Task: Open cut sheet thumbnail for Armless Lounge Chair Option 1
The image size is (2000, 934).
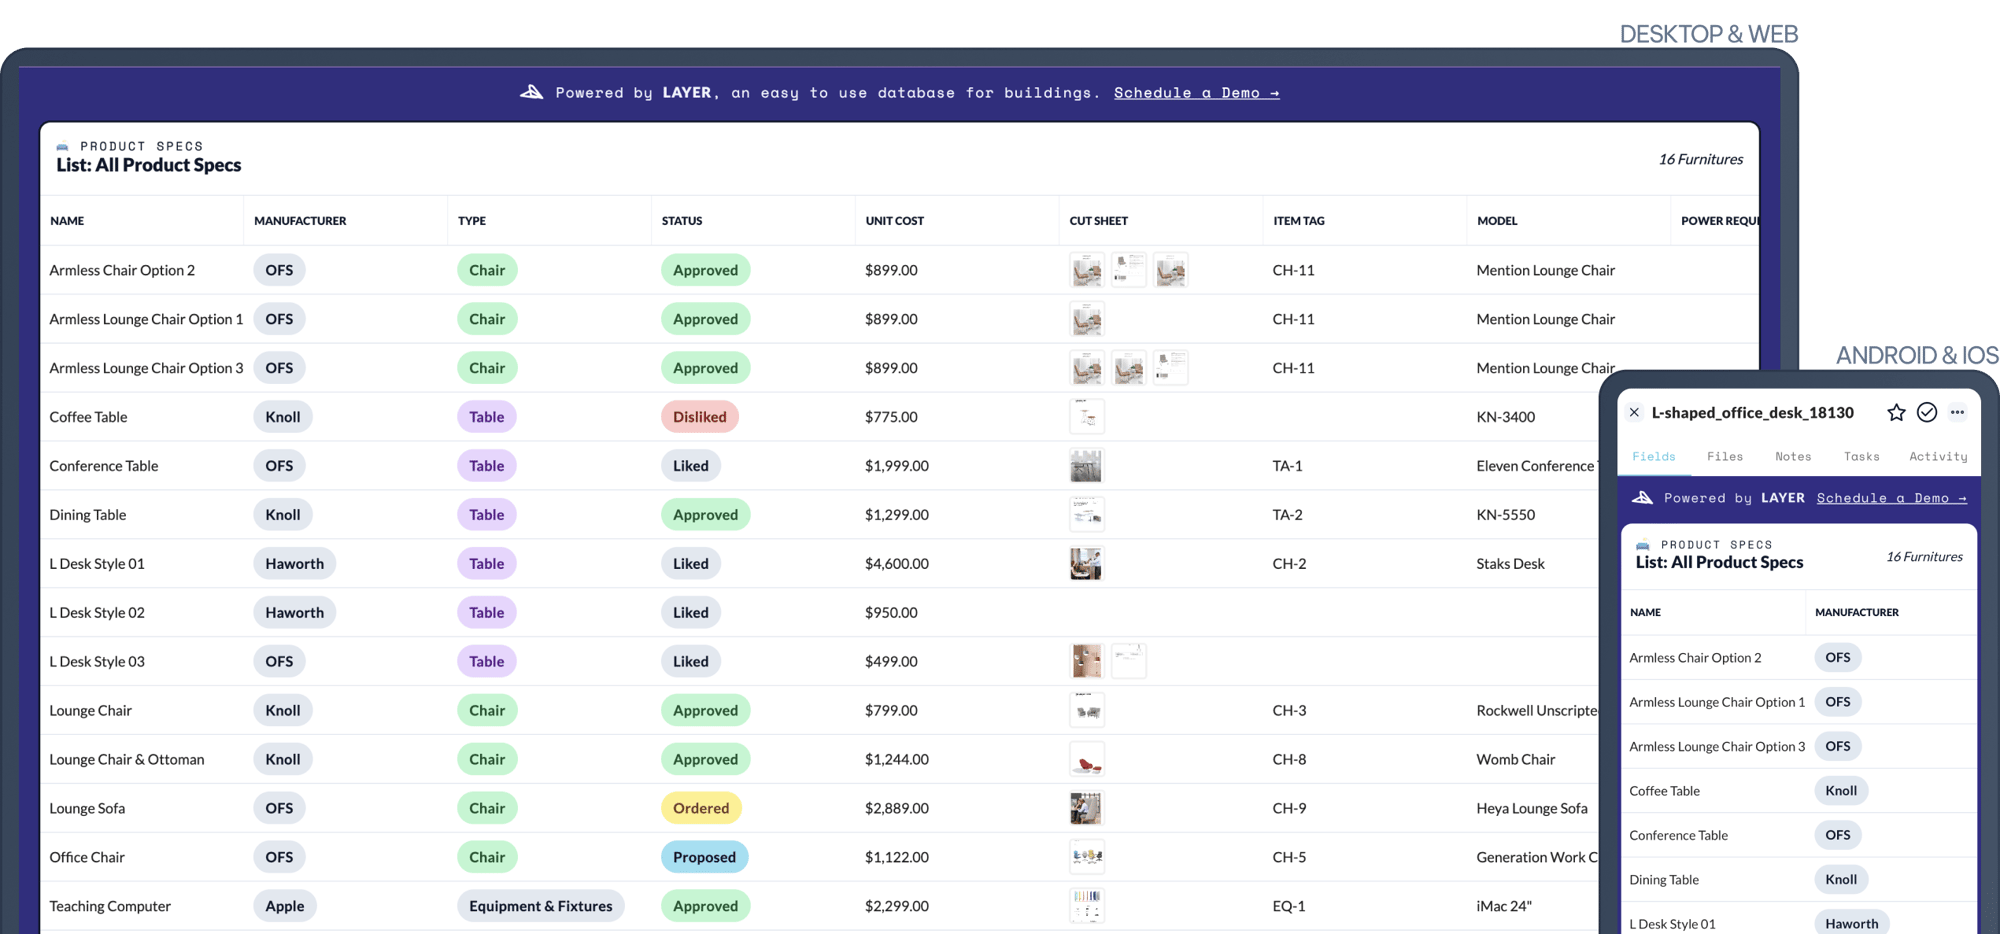Action: 1087,319
